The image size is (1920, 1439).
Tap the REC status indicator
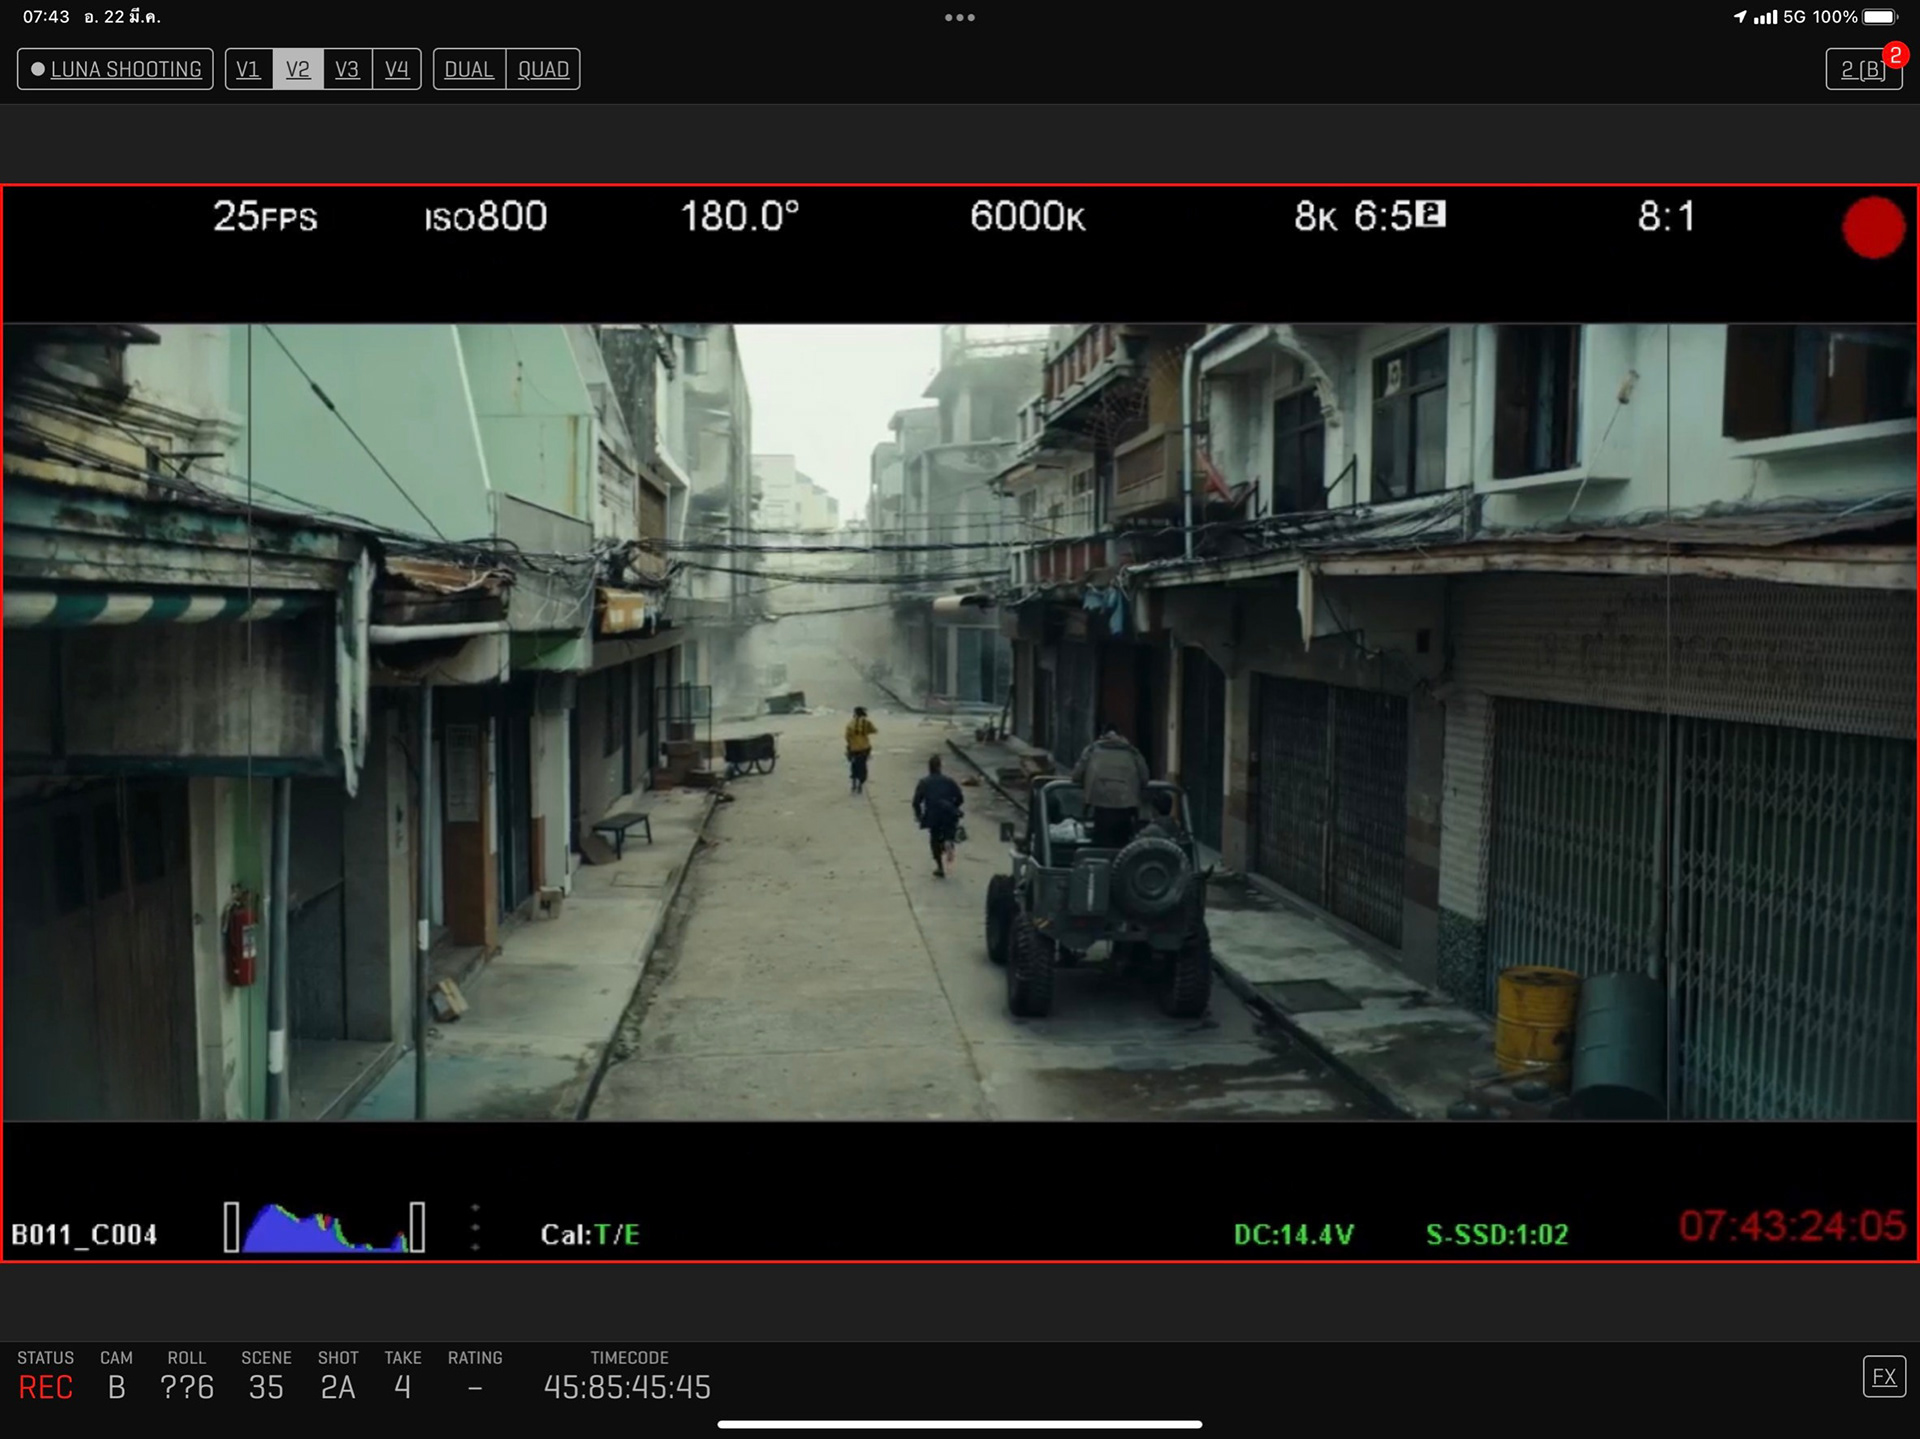[46, 1387]
